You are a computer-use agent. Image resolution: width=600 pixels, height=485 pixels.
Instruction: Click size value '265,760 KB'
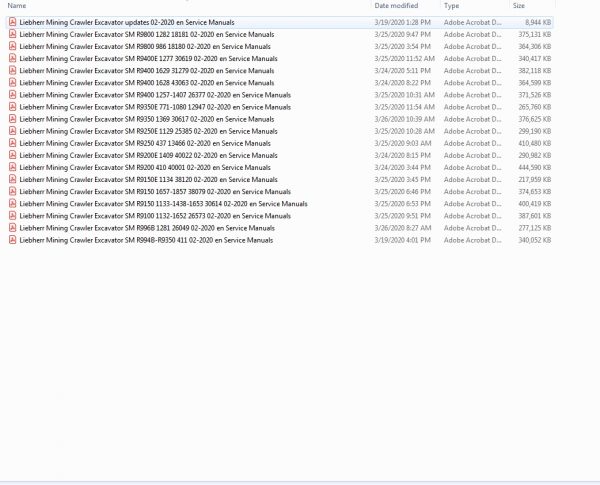click(535, 107)
